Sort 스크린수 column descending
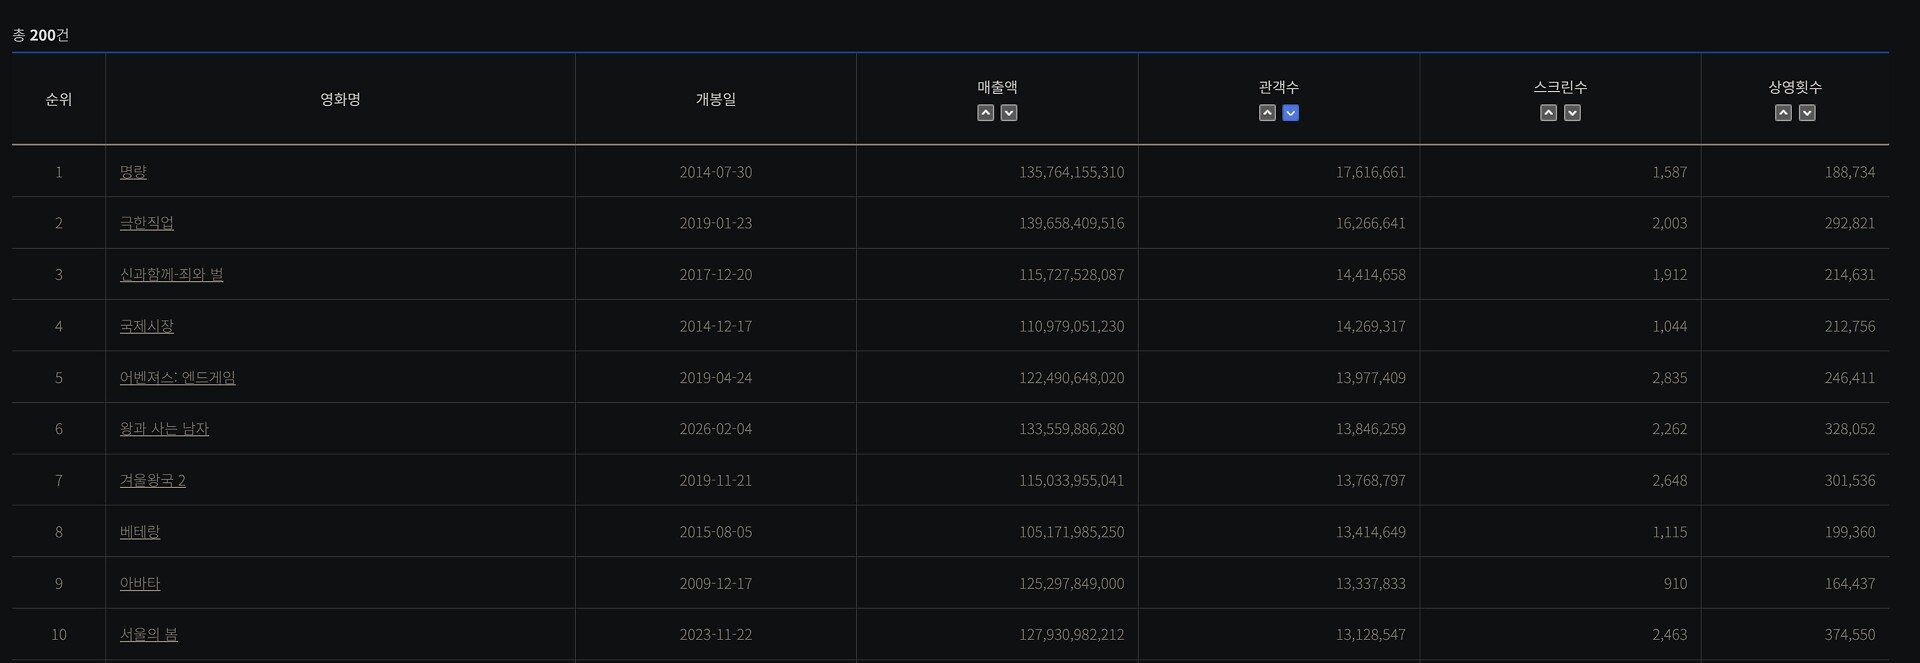This screenshot has width=1920, height=663. (1572, 113)
